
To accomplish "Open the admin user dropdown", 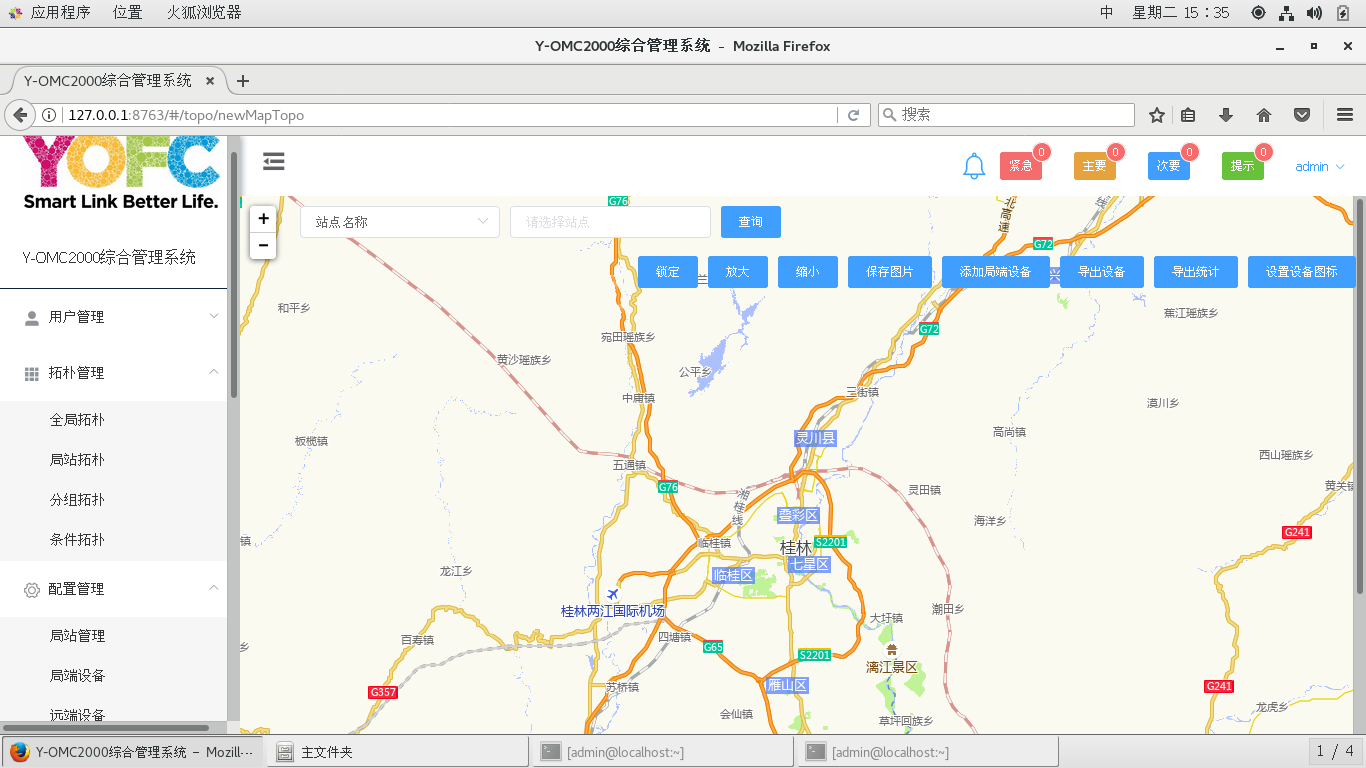I will point(1319,167).
